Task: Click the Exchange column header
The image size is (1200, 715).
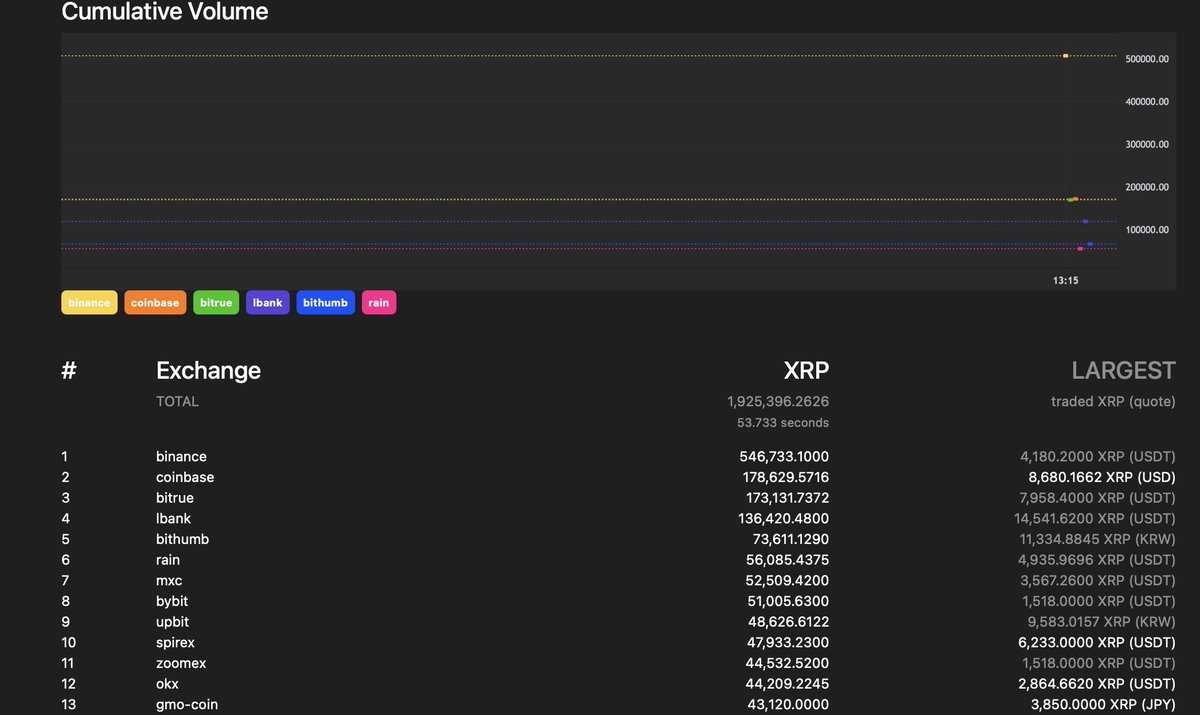Action: click(208, 370)
